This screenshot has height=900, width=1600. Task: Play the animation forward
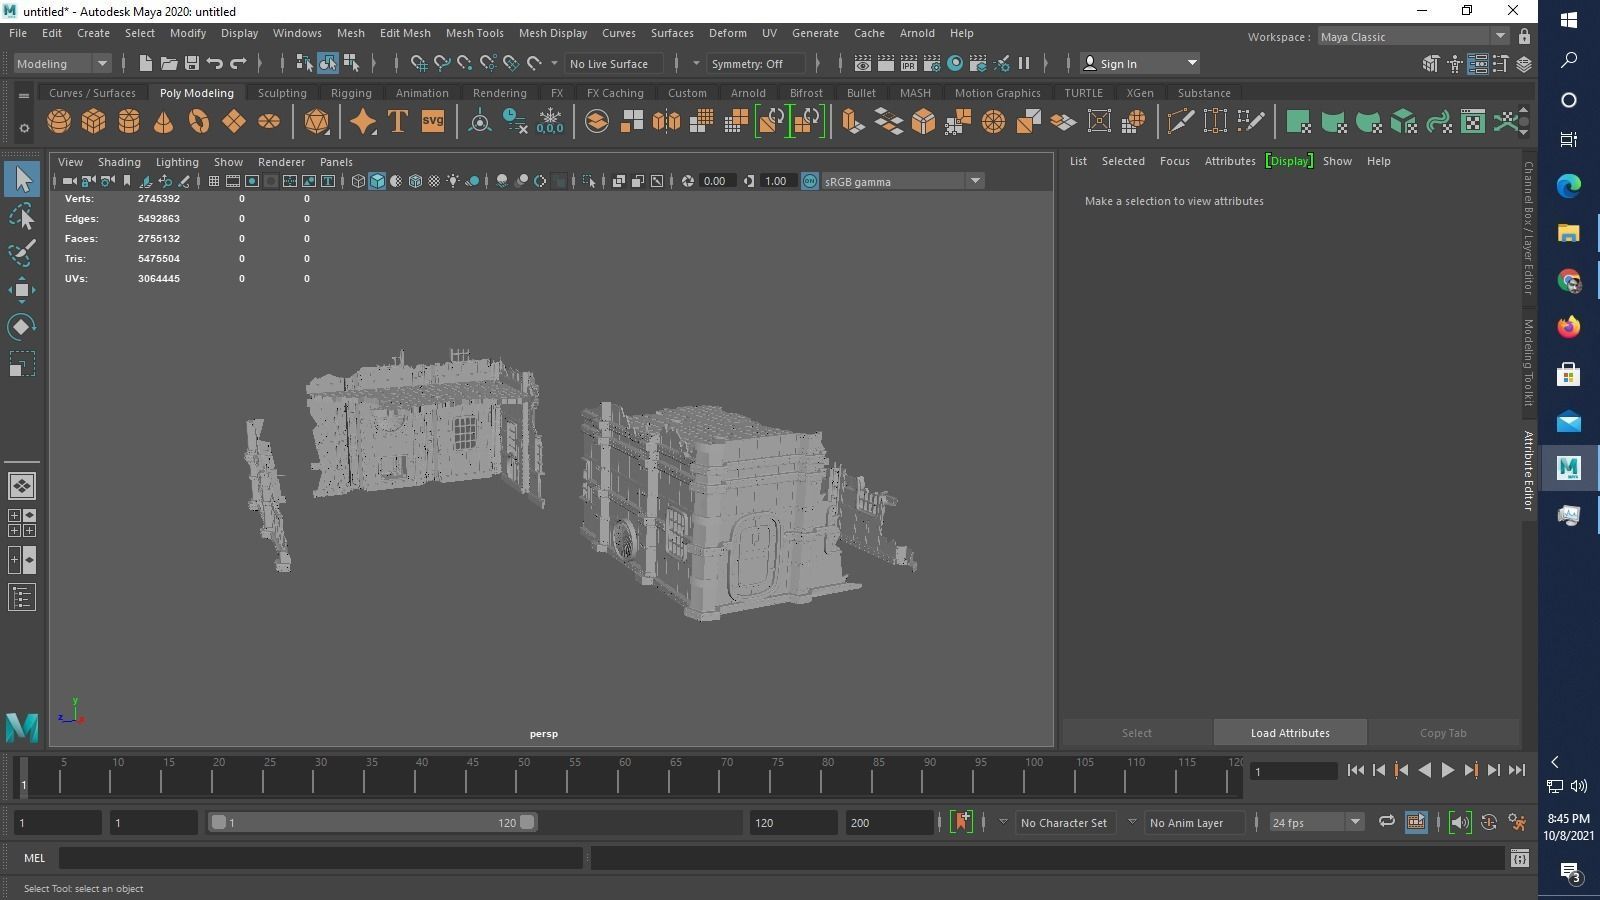pyautogui.click(x=1447, y=770)
